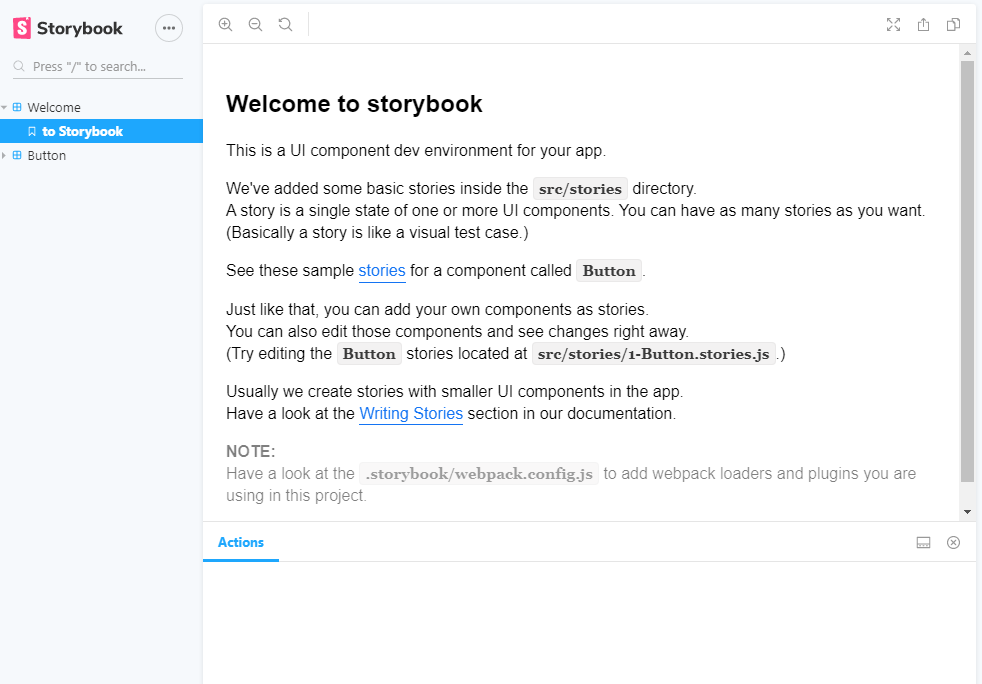The height and width of the screenshot is (684, 982).
Task: Select the "to Storybook" story
Action: coord(101,131)
